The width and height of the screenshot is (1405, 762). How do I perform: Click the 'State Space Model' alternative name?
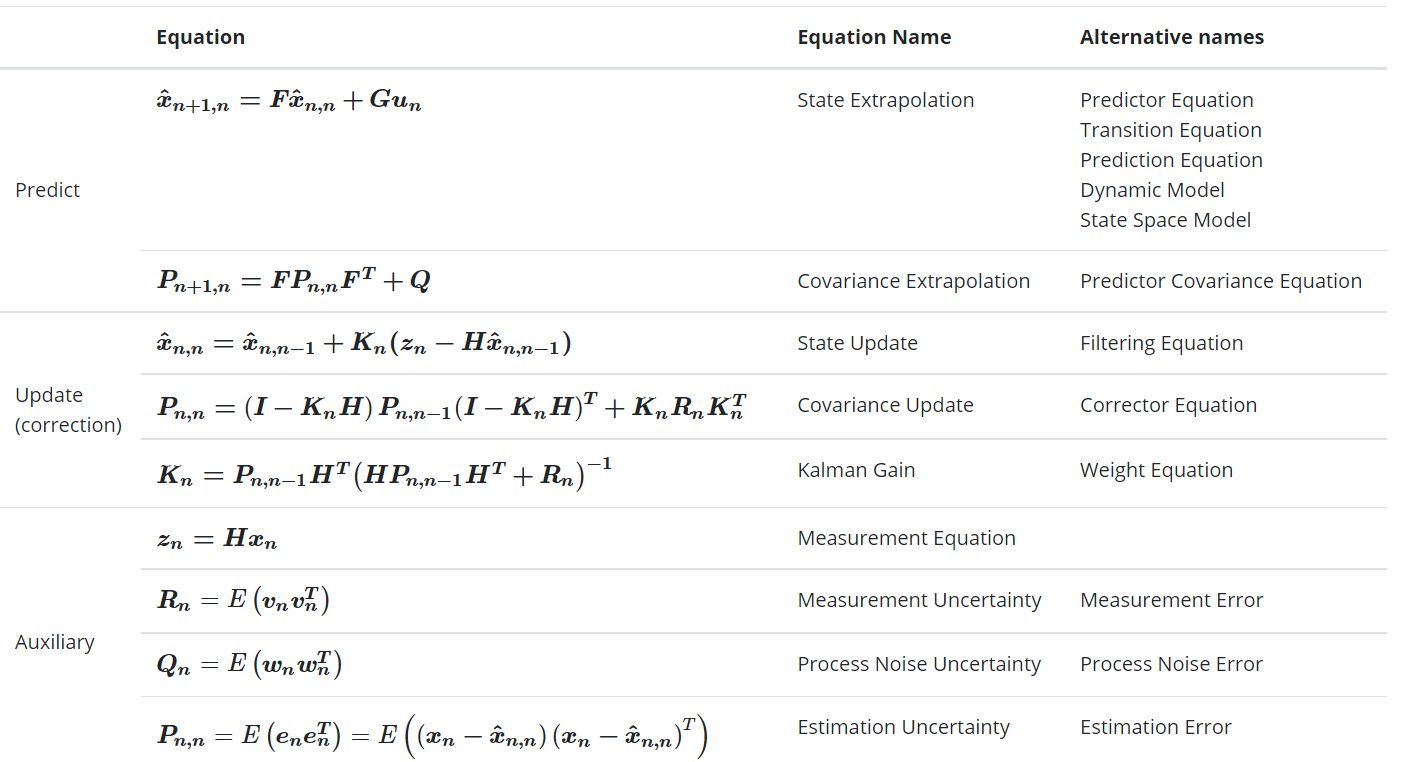point(1165,220)
